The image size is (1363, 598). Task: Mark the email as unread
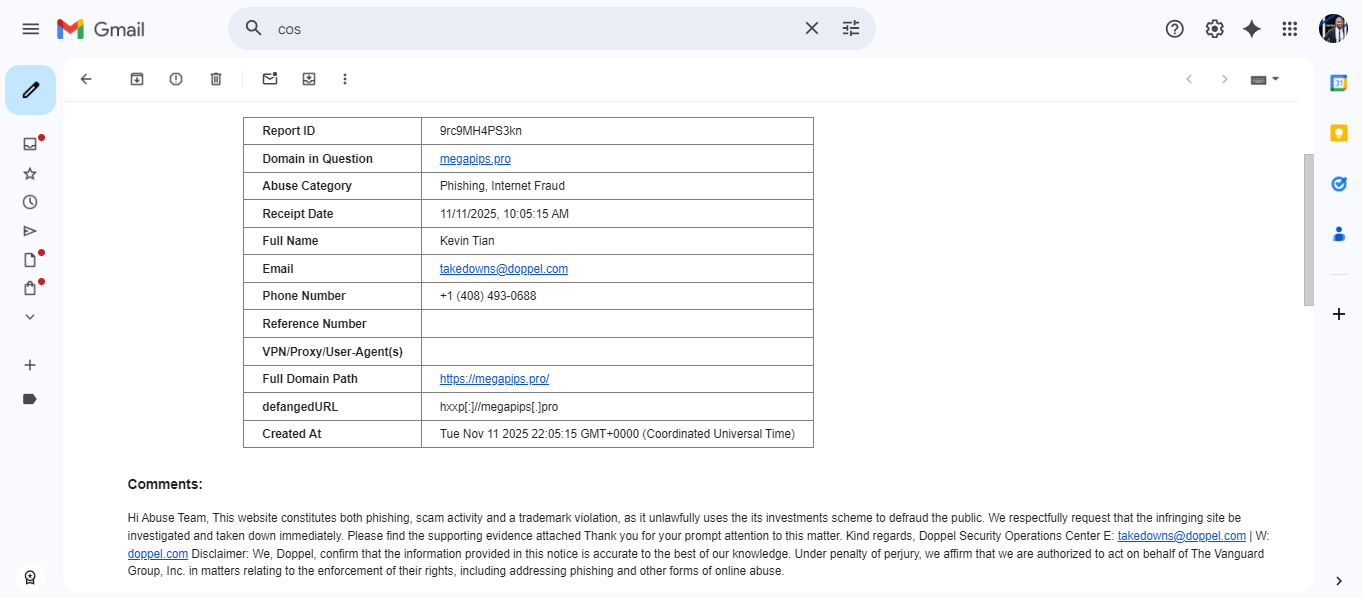point(270,79)
